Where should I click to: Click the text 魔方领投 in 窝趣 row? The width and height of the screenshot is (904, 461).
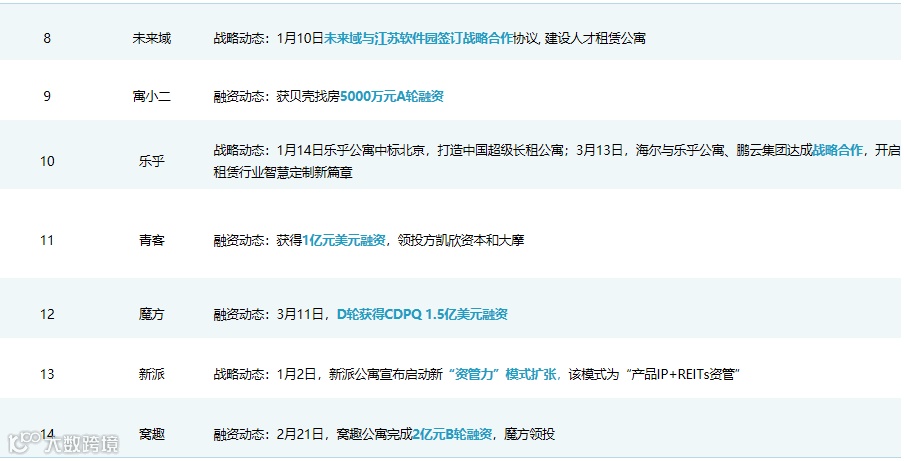529,434
